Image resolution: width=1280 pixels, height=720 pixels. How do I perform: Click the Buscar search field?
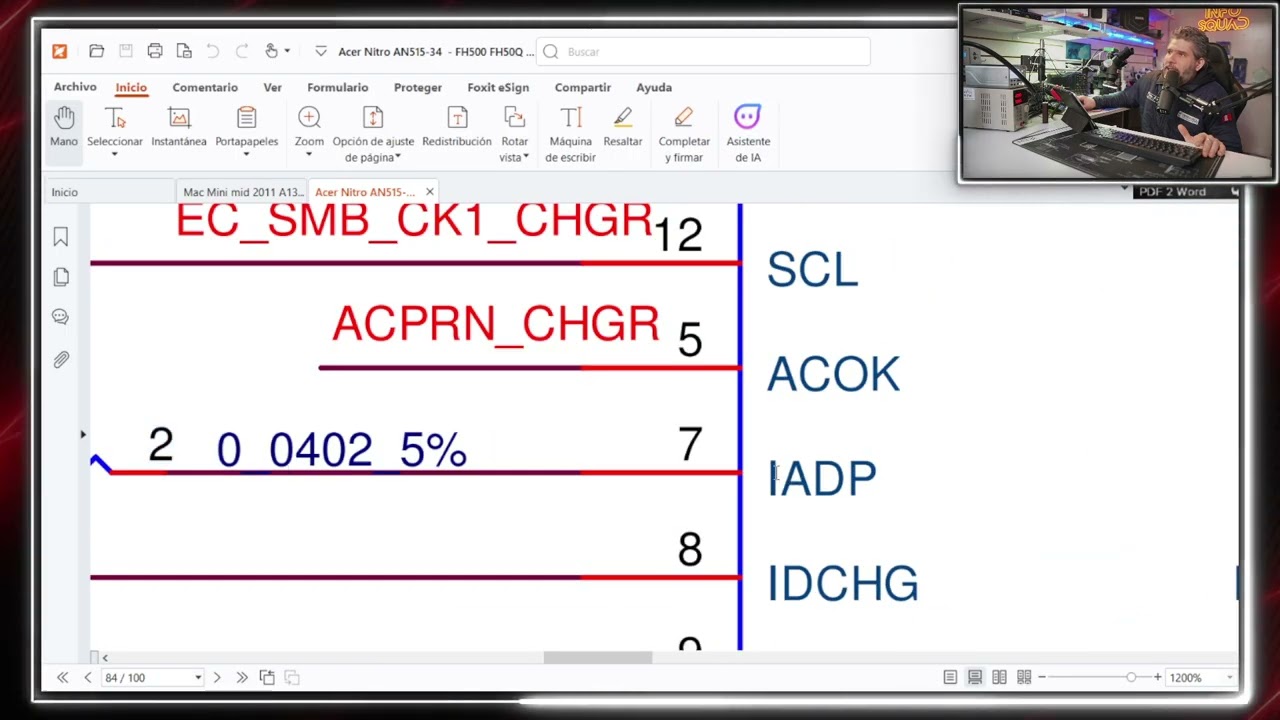point(703,51)
